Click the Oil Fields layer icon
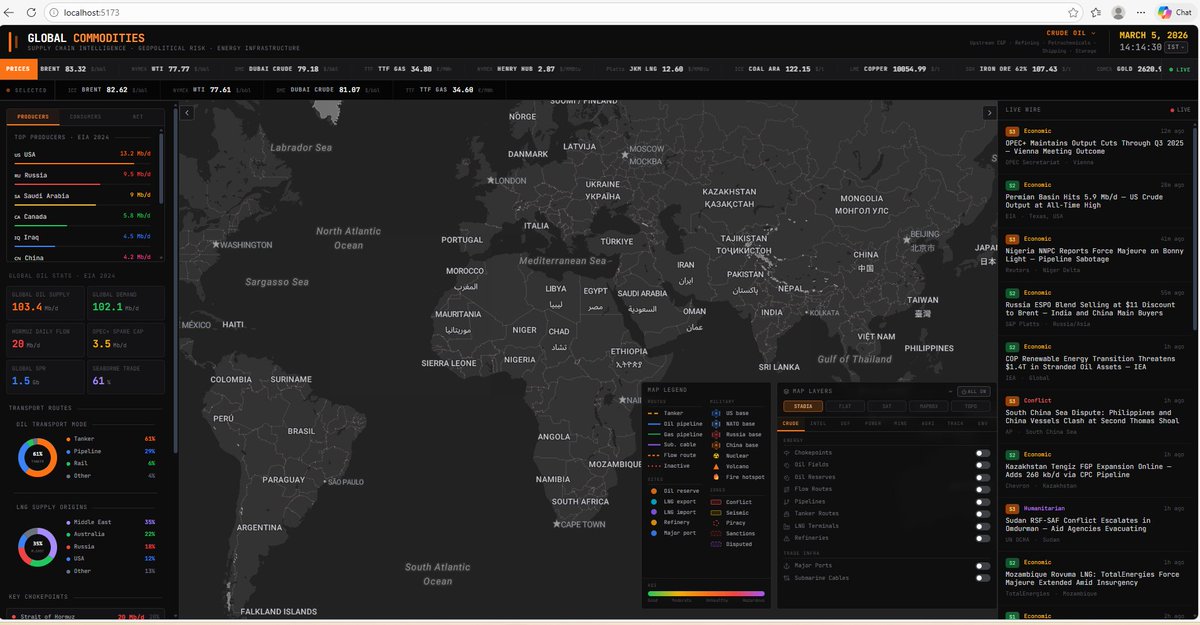The height and width of the screenshot is (625, 1200). pos(787,465)
